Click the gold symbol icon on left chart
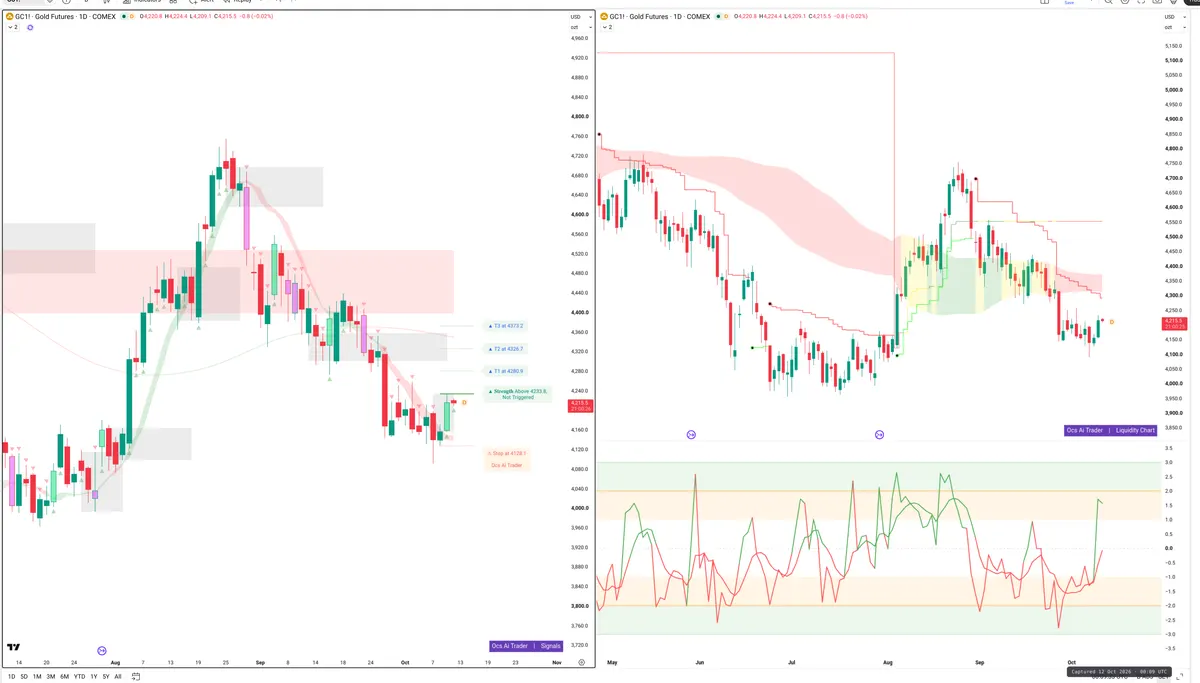The height and width of the screenshot is (683, 1200). 10,16
